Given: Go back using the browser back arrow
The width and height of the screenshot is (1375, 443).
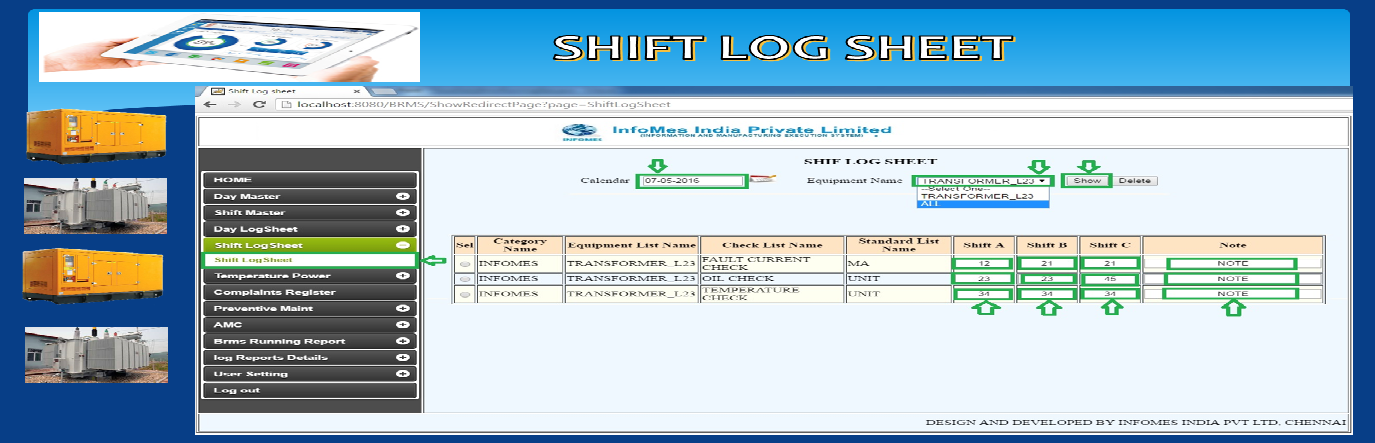Looking at the screenshot, I should point(209,105).
